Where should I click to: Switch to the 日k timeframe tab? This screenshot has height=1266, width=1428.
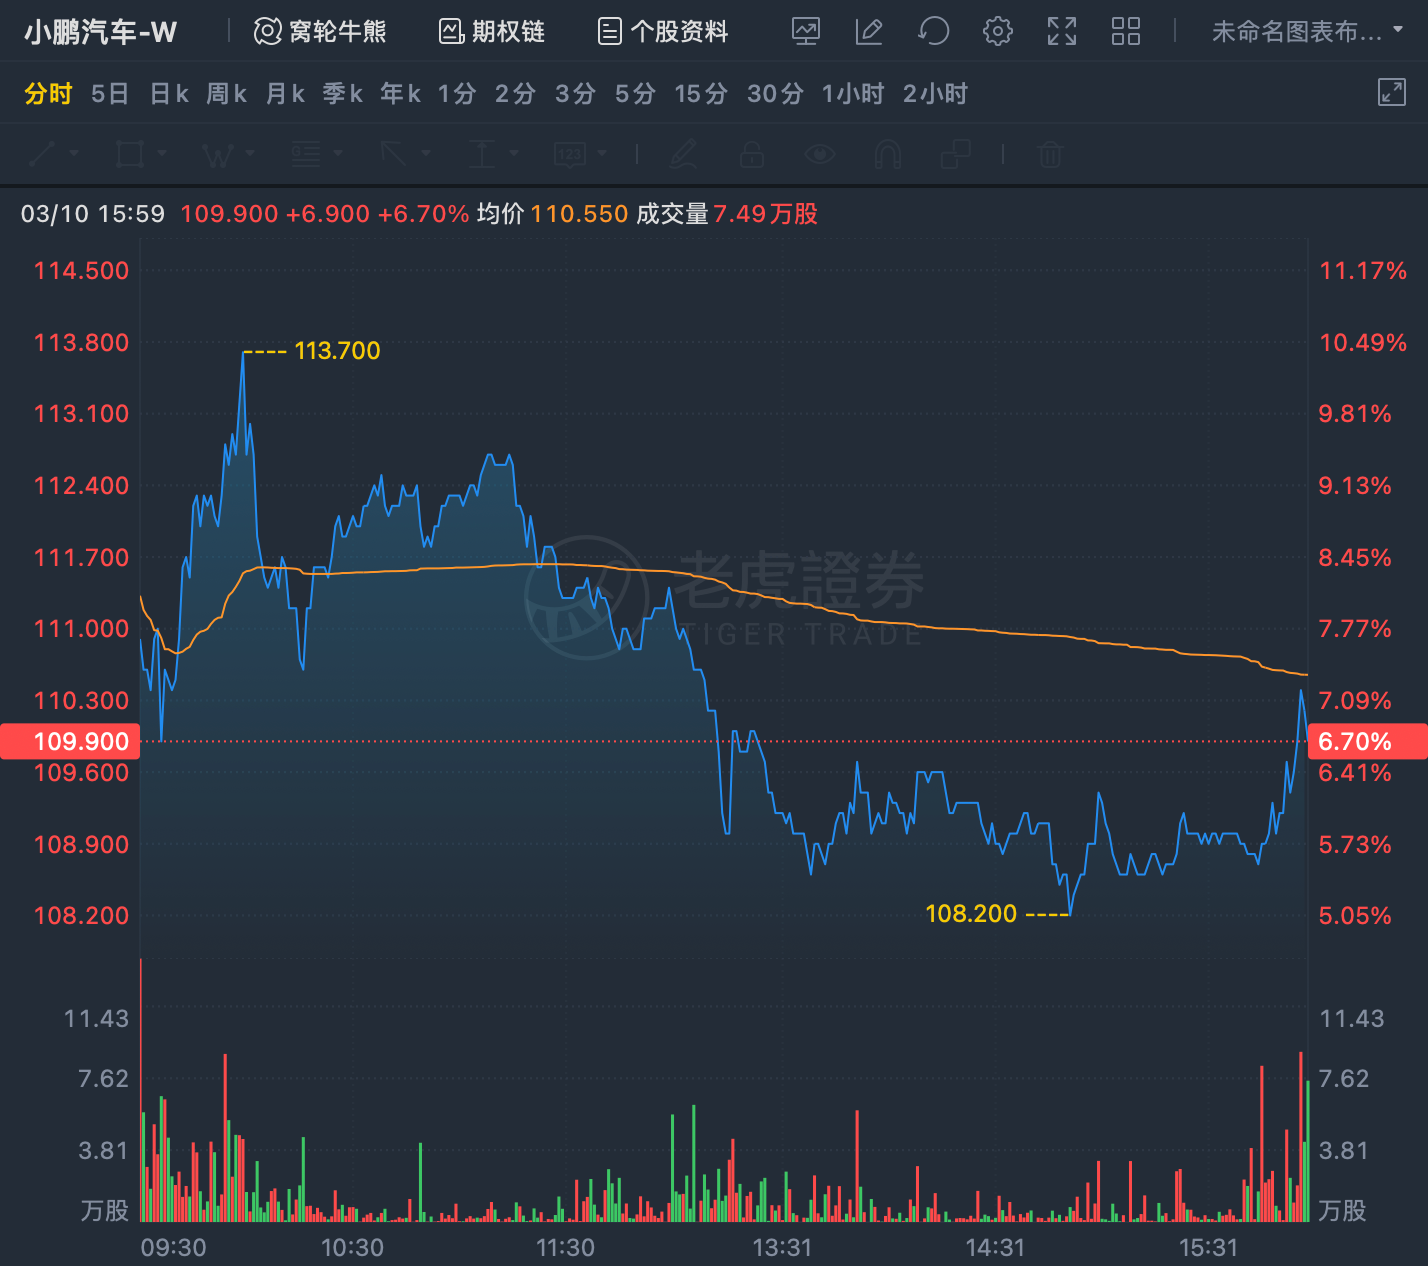tap(169, 94)
